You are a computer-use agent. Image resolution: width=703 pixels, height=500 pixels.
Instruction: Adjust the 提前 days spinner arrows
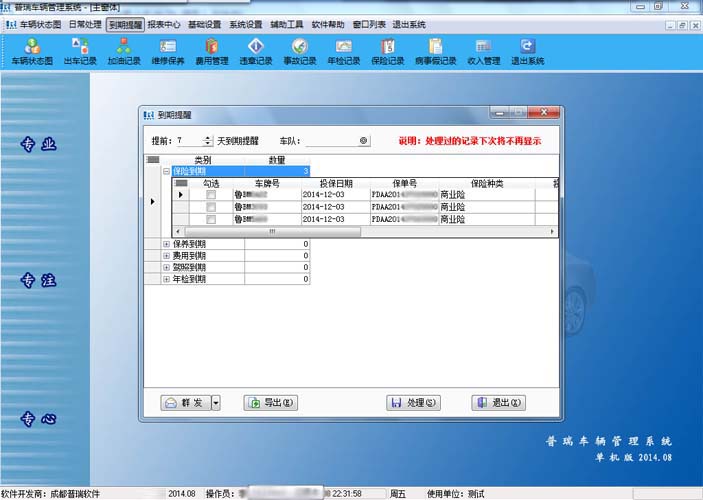click(x=207, y=141)
